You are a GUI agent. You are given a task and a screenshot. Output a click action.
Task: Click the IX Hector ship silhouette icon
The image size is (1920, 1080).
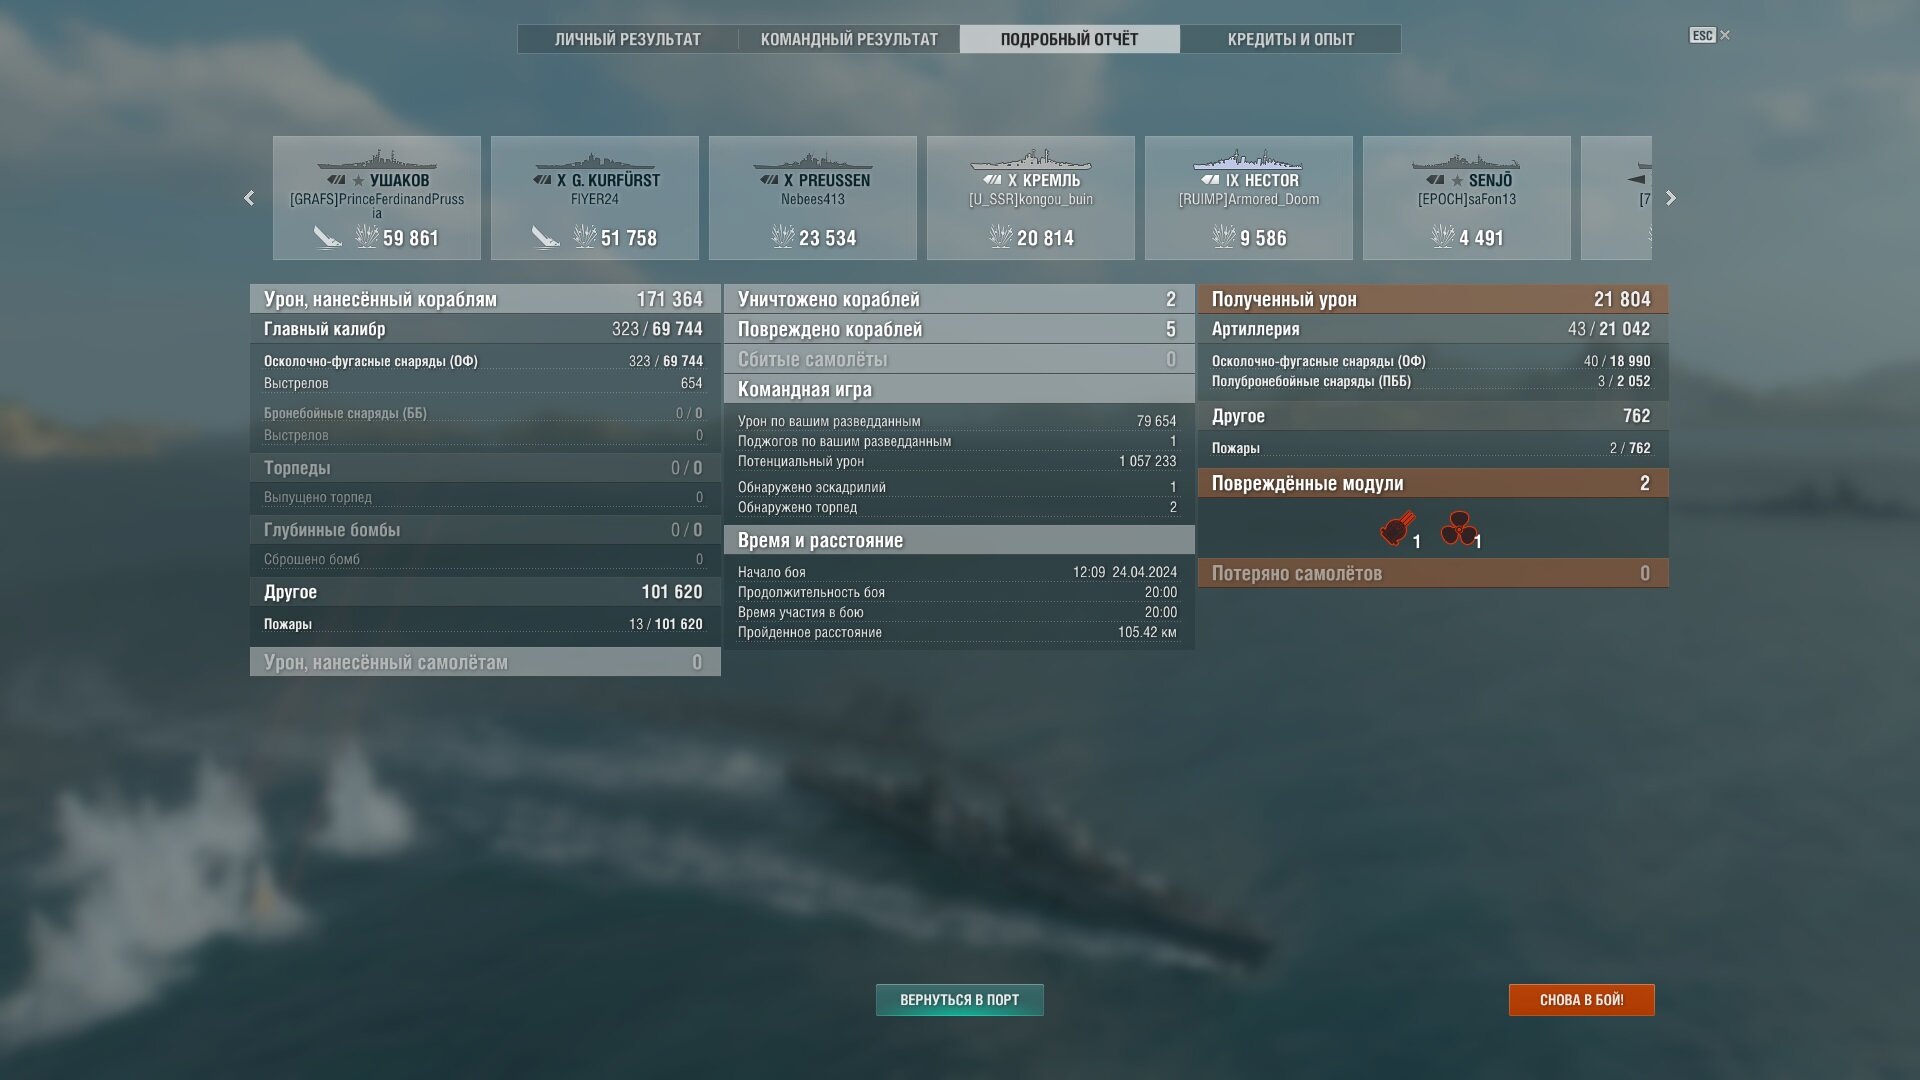(x=1248, y=160)
